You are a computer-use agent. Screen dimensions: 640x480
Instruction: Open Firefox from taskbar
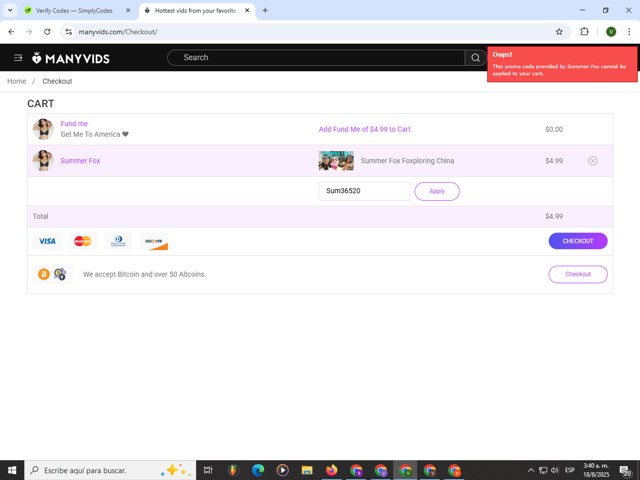coord(331,470)
